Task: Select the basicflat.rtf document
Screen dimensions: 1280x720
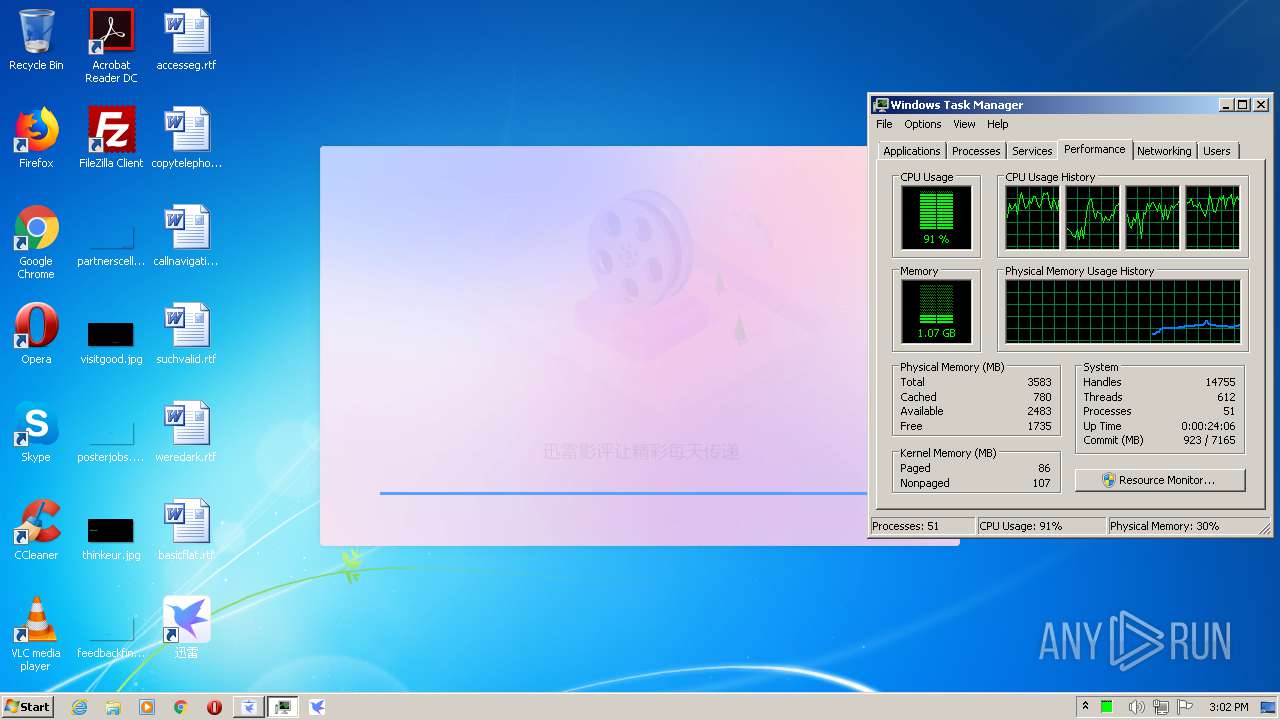Action: click(186, 530)
